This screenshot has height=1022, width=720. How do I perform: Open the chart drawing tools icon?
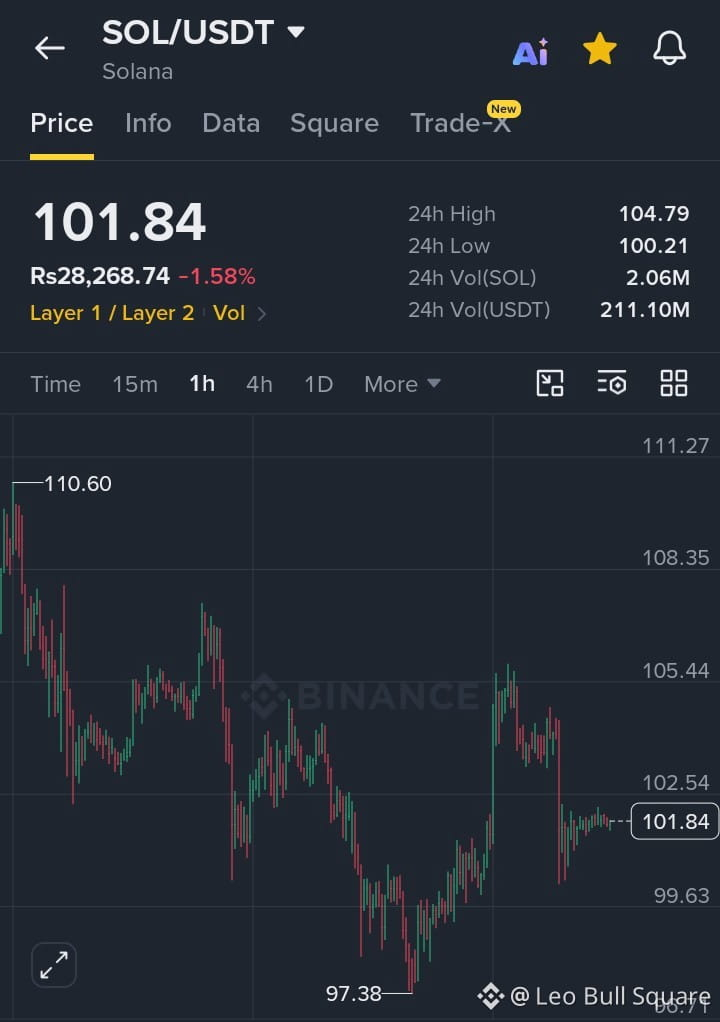click(x=550, y=383)
